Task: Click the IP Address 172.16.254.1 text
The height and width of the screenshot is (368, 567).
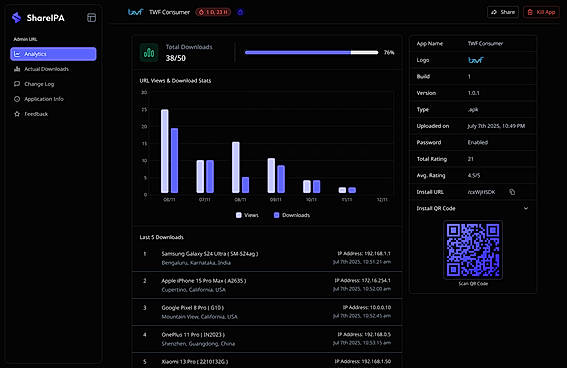Action: pyautogui.click(x=362, y=281)
